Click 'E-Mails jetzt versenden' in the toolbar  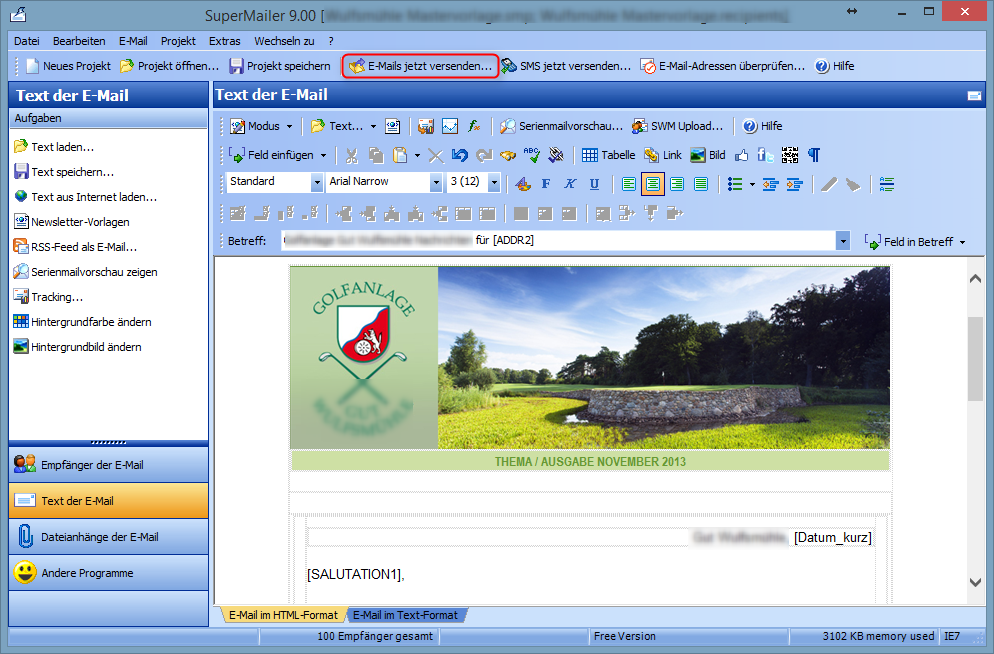pos(421,66)
